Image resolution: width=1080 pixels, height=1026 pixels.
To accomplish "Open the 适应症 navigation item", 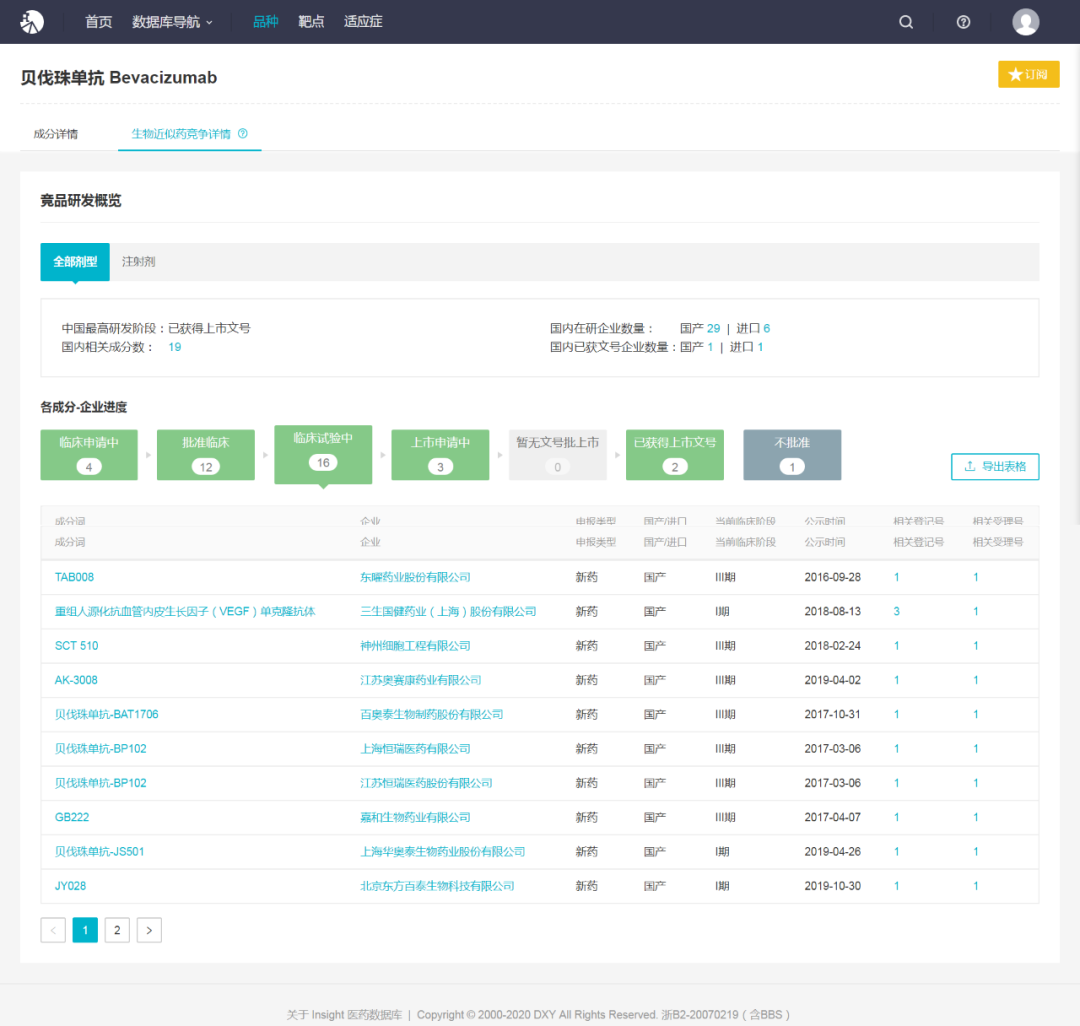I will 363,22.
